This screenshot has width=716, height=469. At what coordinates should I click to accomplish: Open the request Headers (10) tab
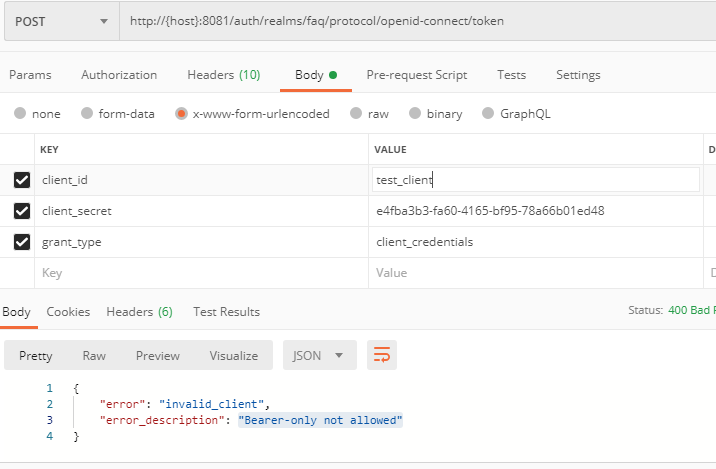[x=223, y=75]
